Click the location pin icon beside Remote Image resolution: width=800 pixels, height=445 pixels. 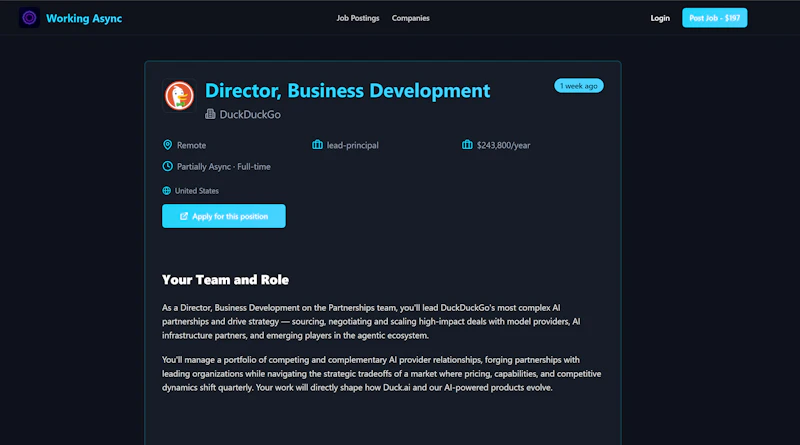tap(167, 145)
